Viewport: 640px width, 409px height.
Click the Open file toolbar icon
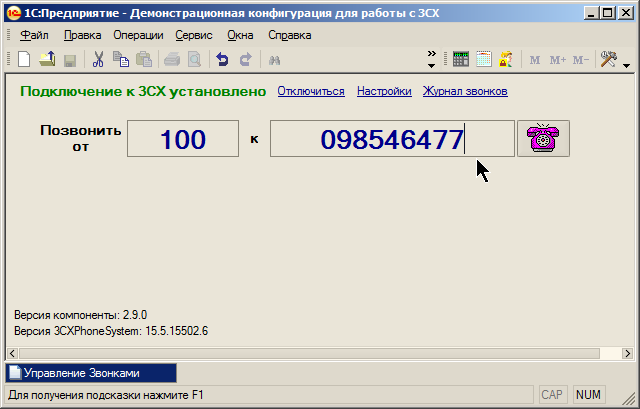[x=47, y=60]
